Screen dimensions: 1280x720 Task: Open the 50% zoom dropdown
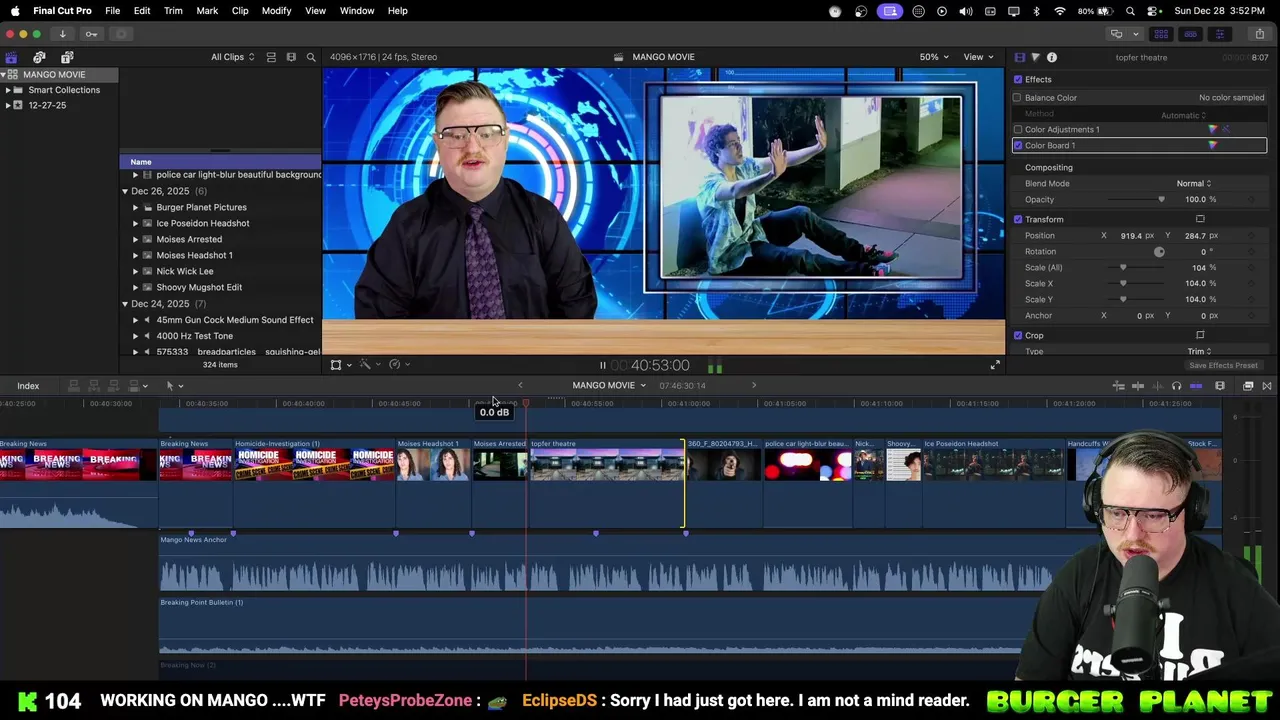point(934,57)
